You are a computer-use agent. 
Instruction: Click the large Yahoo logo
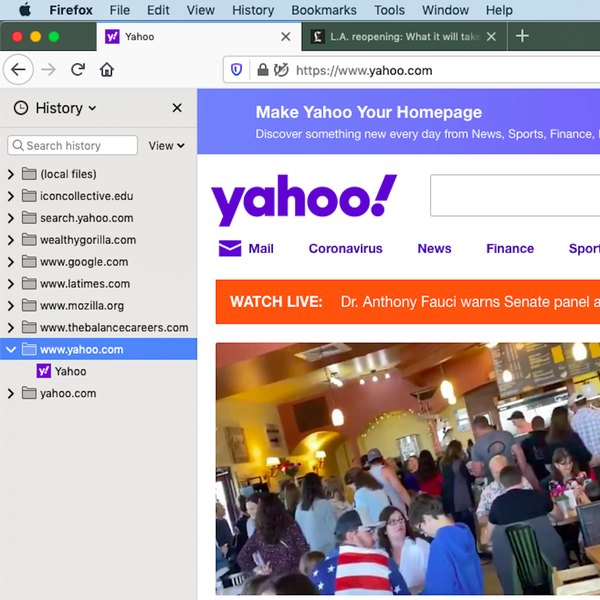tap(304, 201)
